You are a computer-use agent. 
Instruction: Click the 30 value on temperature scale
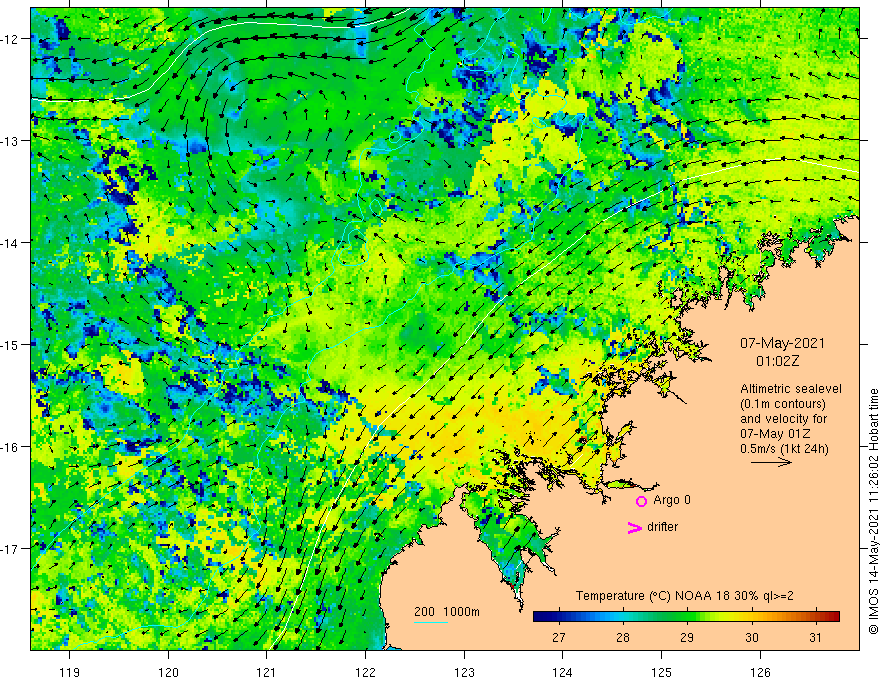(x=751, y=637)
